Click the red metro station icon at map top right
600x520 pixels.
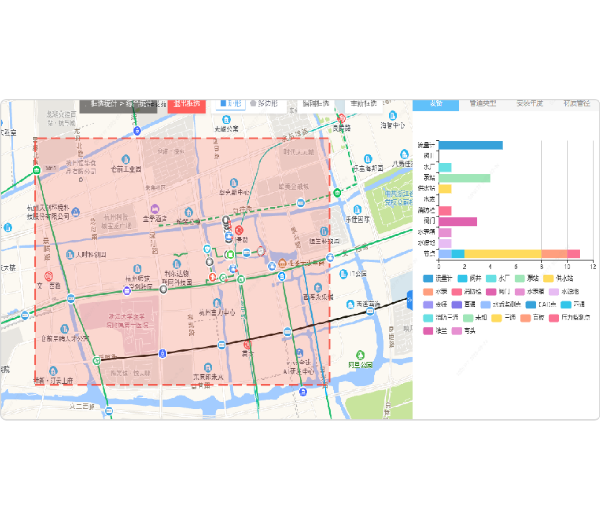[340, 118]
